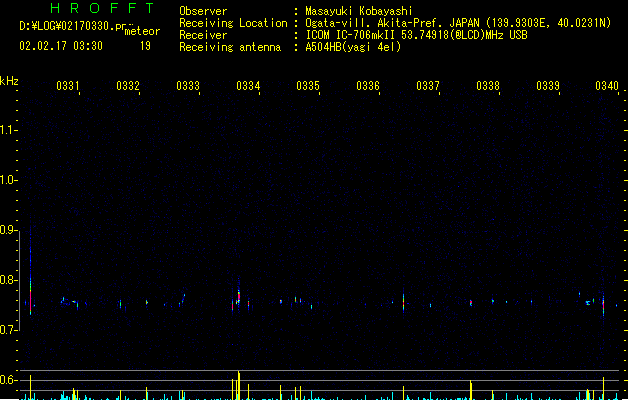Click the Observer label
629x400 pixels.
pos(203,11)
